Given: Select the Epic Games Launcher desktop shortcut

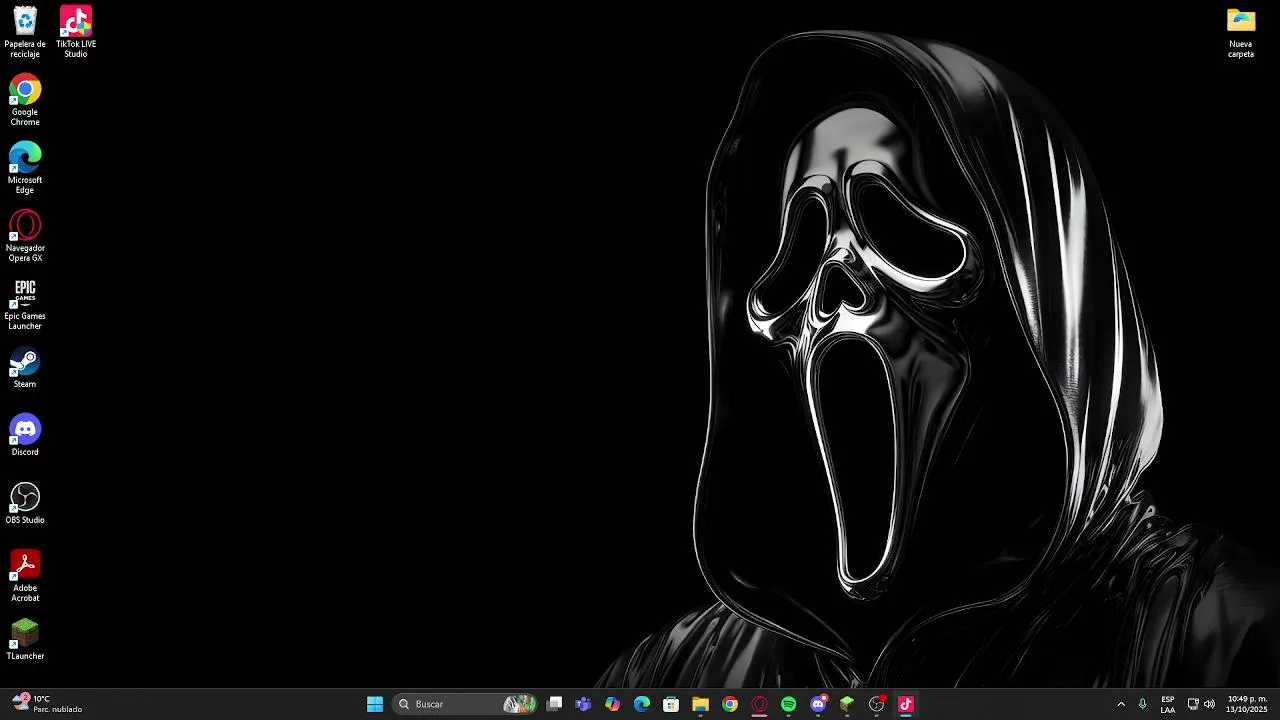Looking at the screenshot, I should pos(25,305).
